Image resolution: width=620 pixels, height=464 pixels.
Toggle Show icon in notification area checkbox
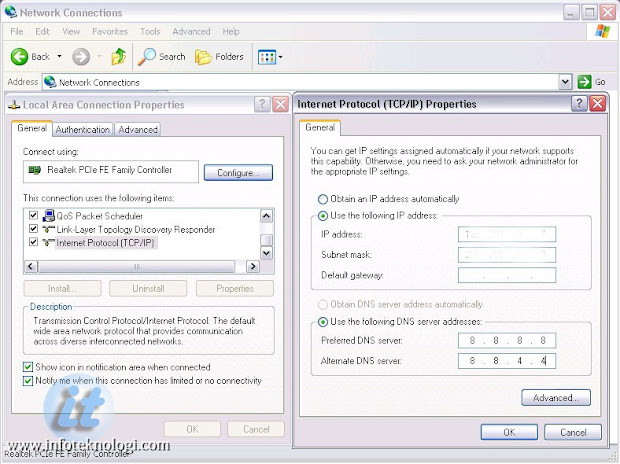28,367
